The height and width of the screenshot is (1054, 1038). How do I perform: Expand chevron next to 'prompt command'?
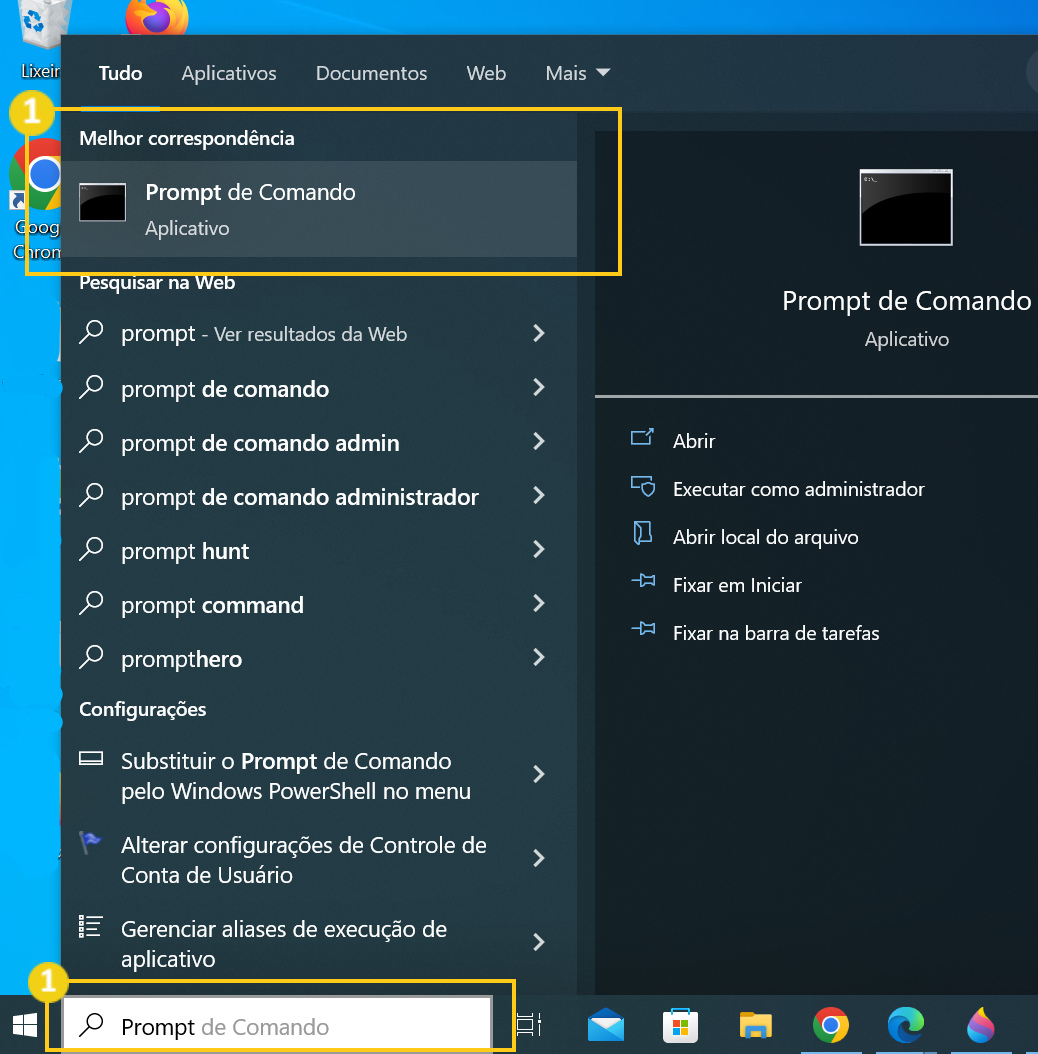[538, 603]
